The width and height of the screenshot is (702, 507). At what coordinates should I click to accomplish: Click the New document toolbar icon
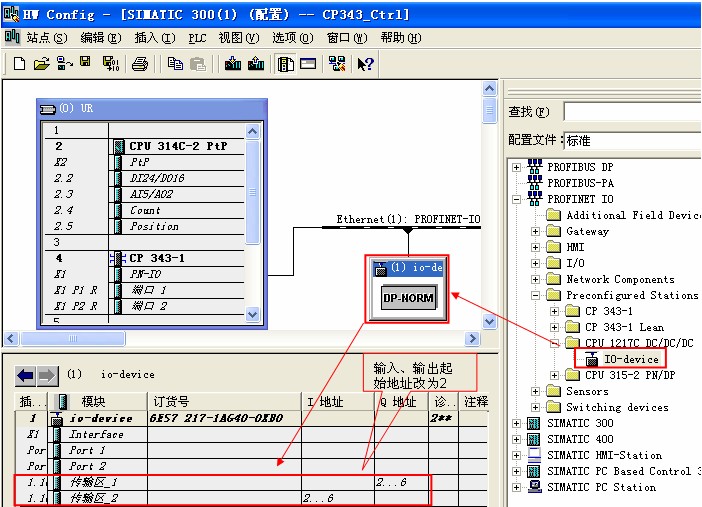[x=19, y=64]
